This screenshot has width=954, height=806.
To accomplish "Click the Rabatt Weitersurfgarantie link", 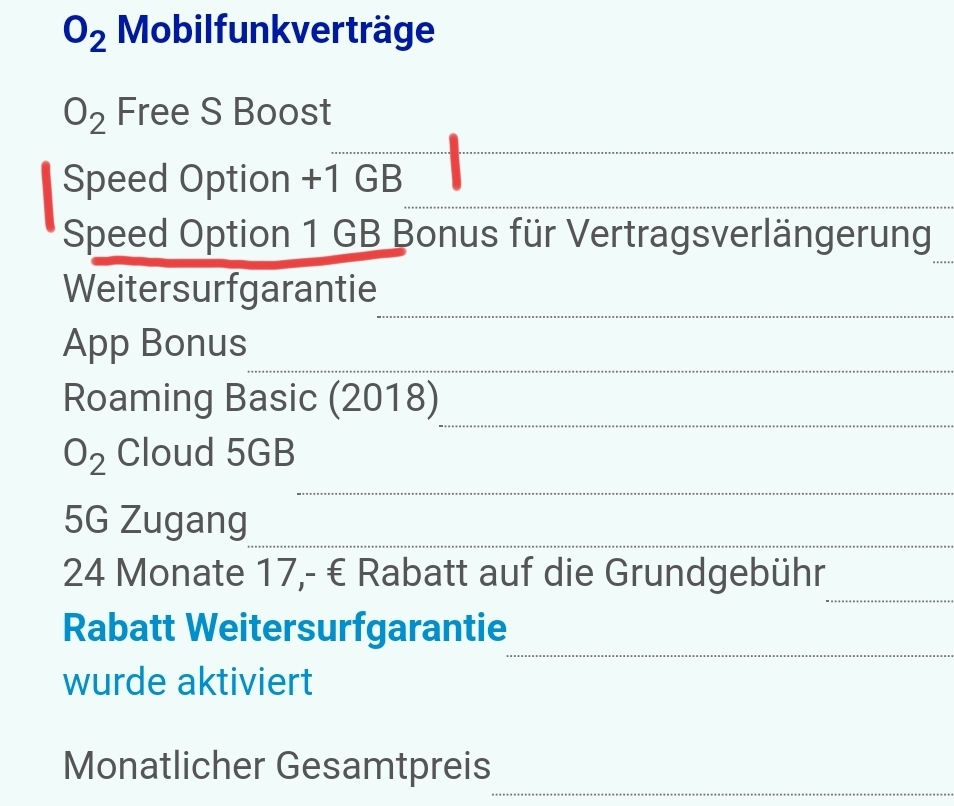I will (285, 628).
